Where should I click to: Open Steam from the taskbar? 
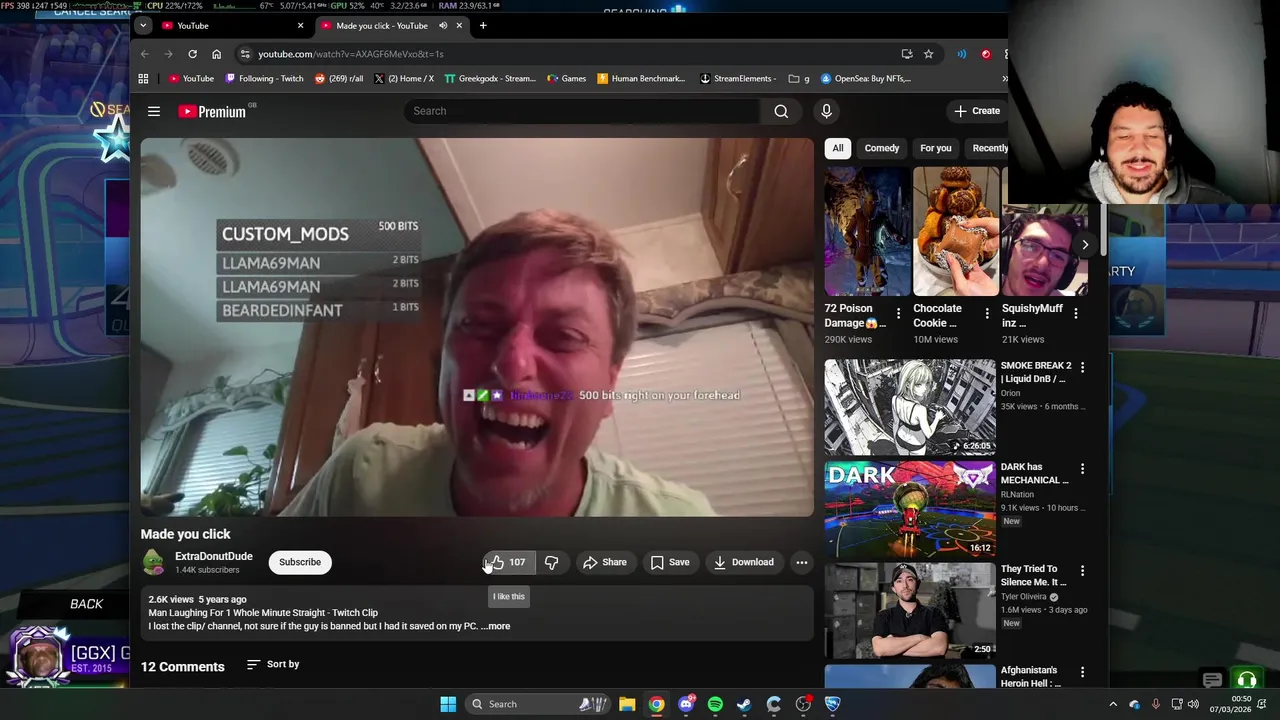[744, 704]
